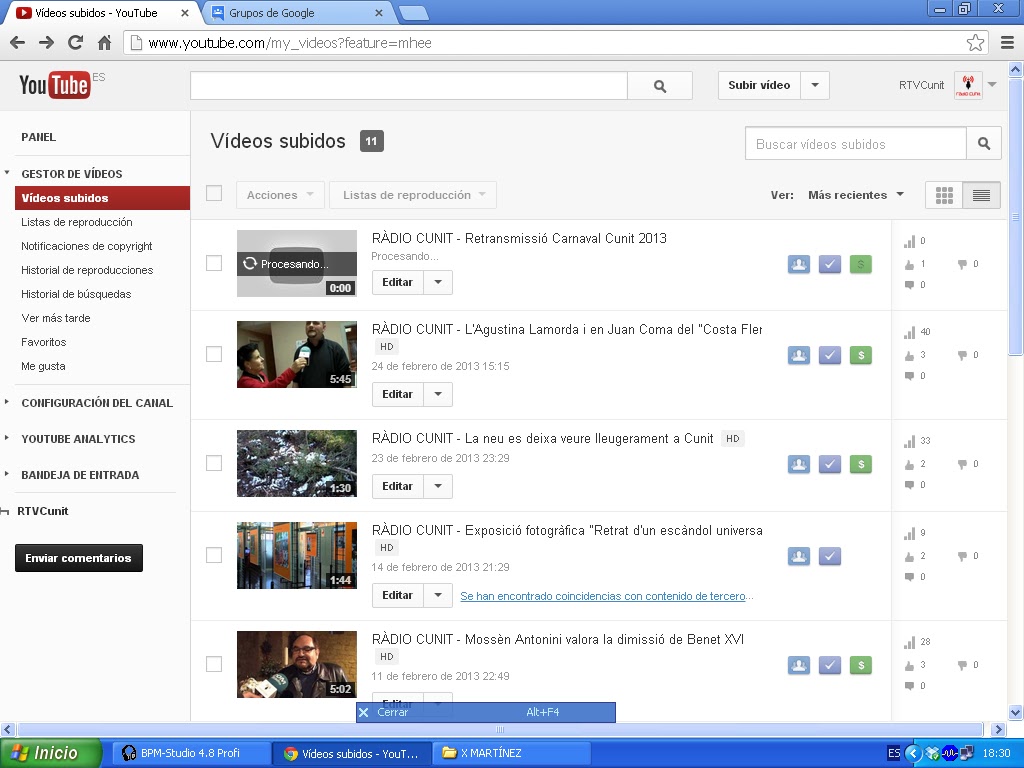The image size is (1024, 768).
Task: Click privacy icon for Mossèn Antonini video
Action: [x=799, y=665]
